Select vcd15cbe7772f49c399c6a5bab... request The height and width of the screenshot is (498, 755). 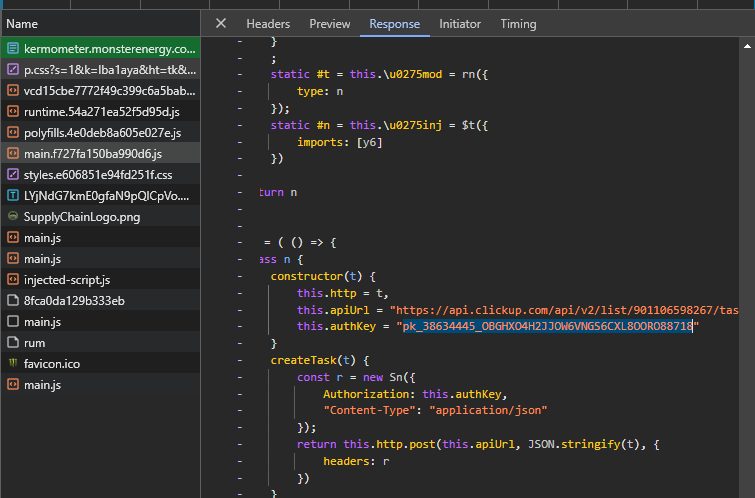point(100,91)
